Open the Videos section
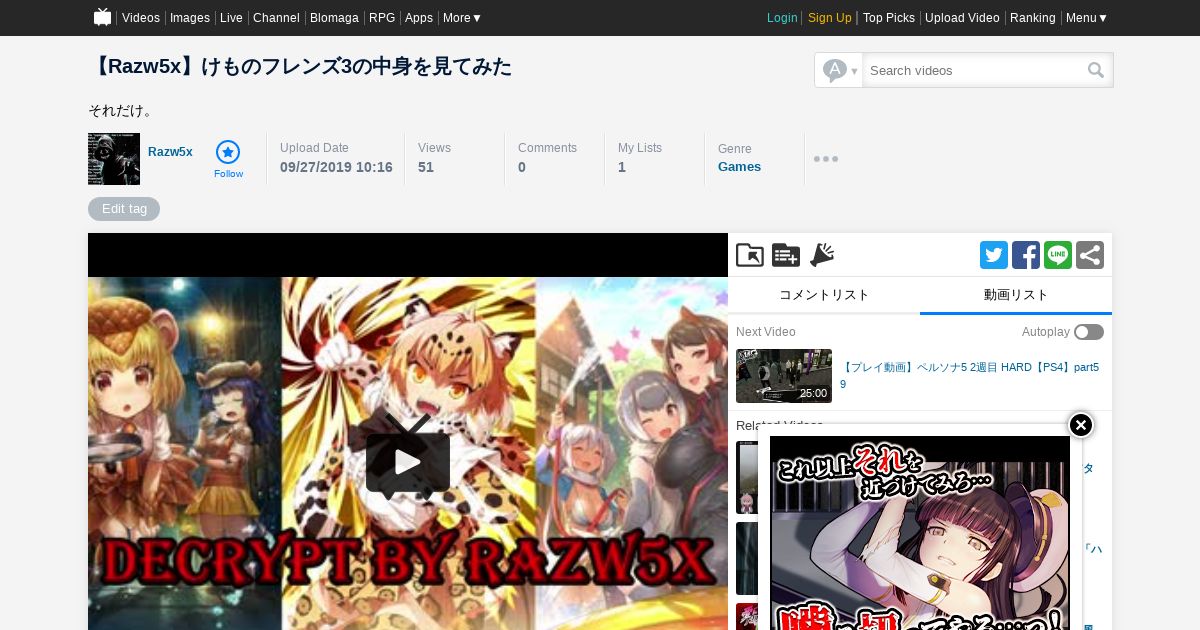 click(x=141, y=18)
